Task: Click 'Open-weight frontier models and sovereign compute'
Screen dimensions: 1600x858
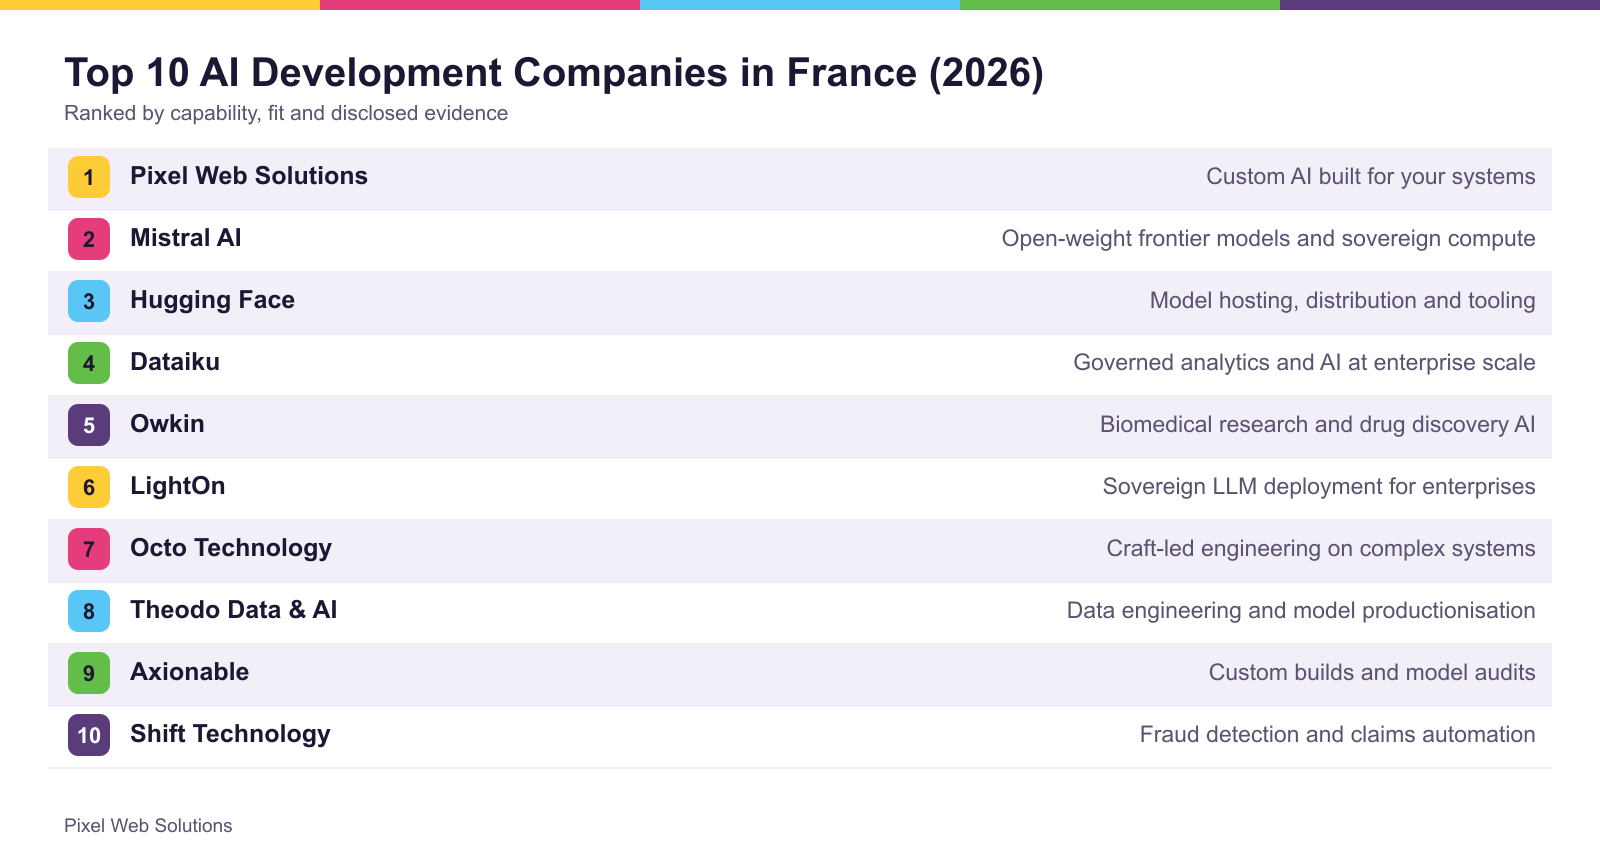Action: point(1269,239)
